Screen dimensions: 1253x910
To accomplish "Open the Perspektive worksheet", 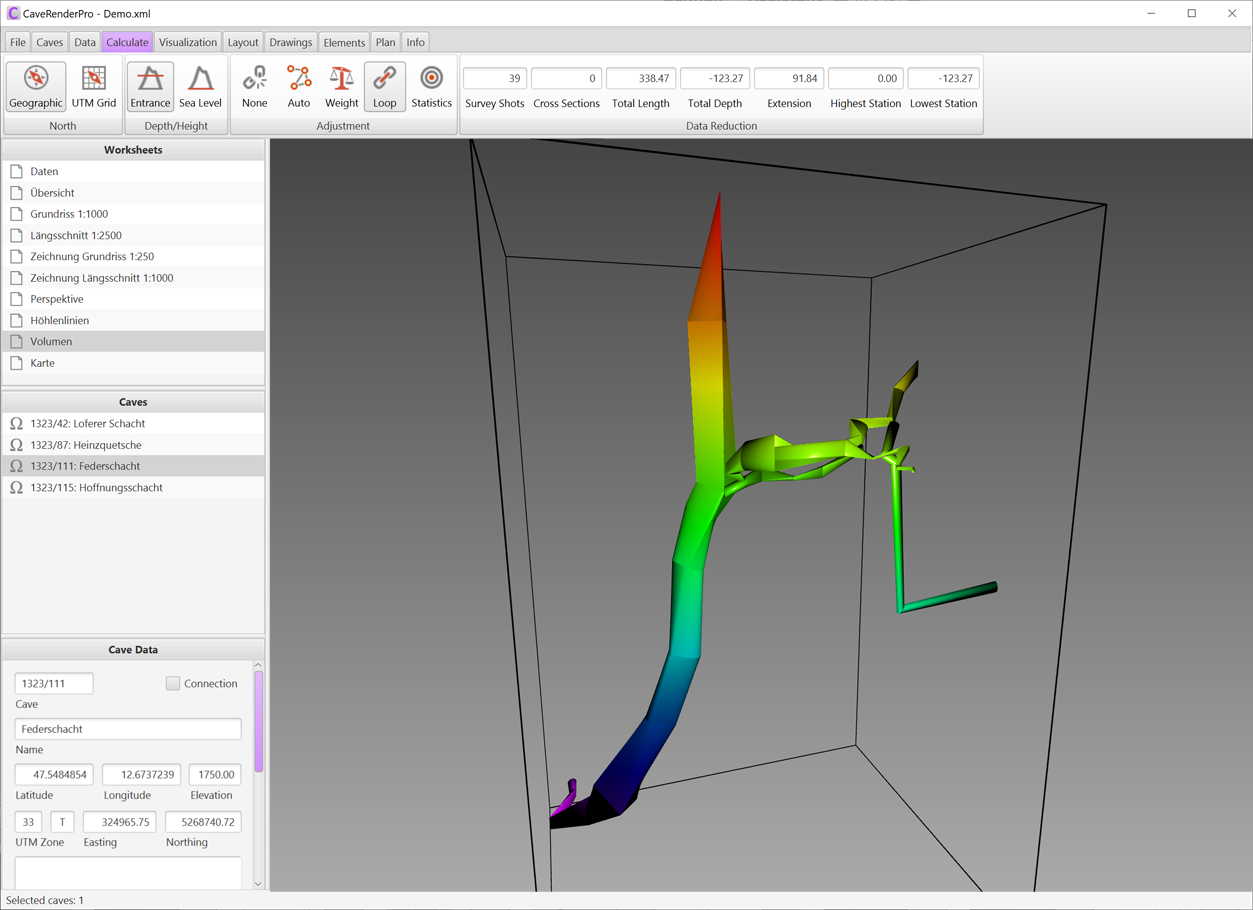I will pos(57,299).
